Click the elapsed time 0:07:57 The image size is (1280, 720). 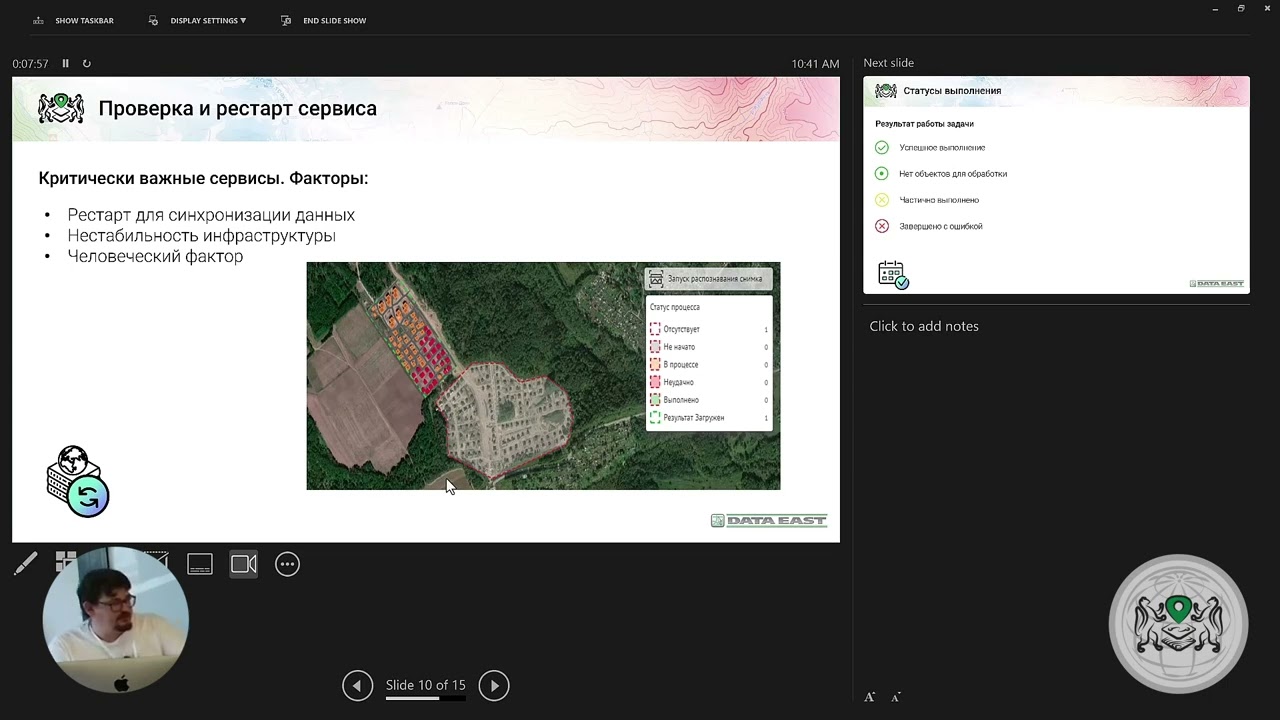coord(30,63)
